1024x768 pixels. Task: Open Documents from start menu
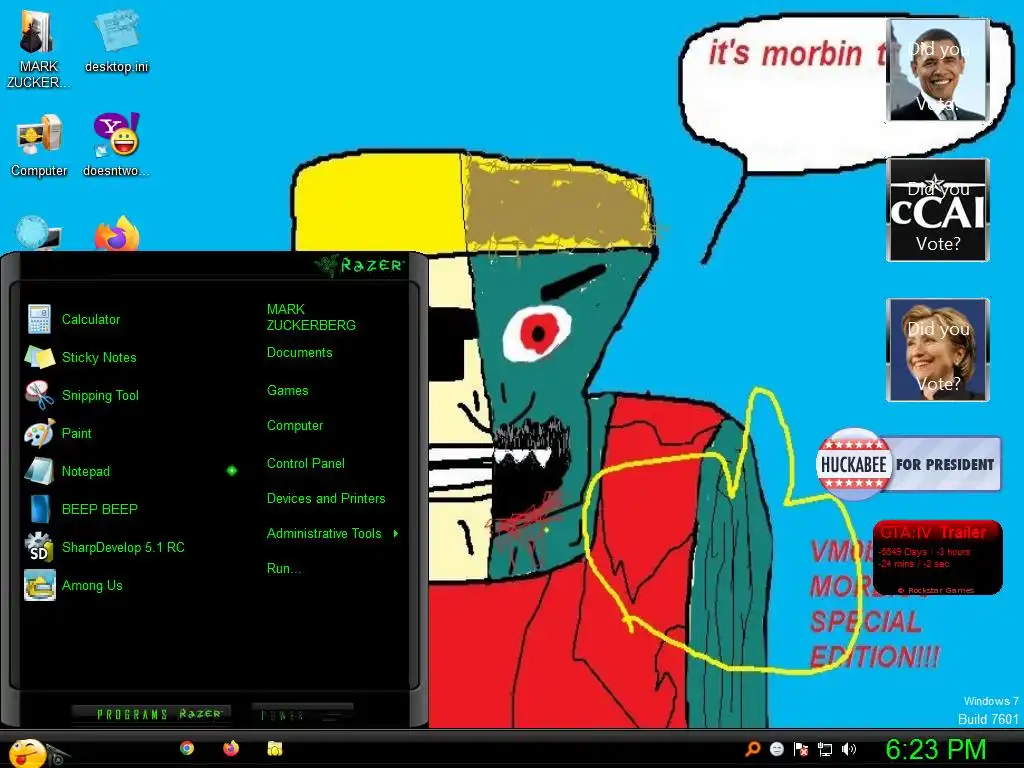coord(299,353)
